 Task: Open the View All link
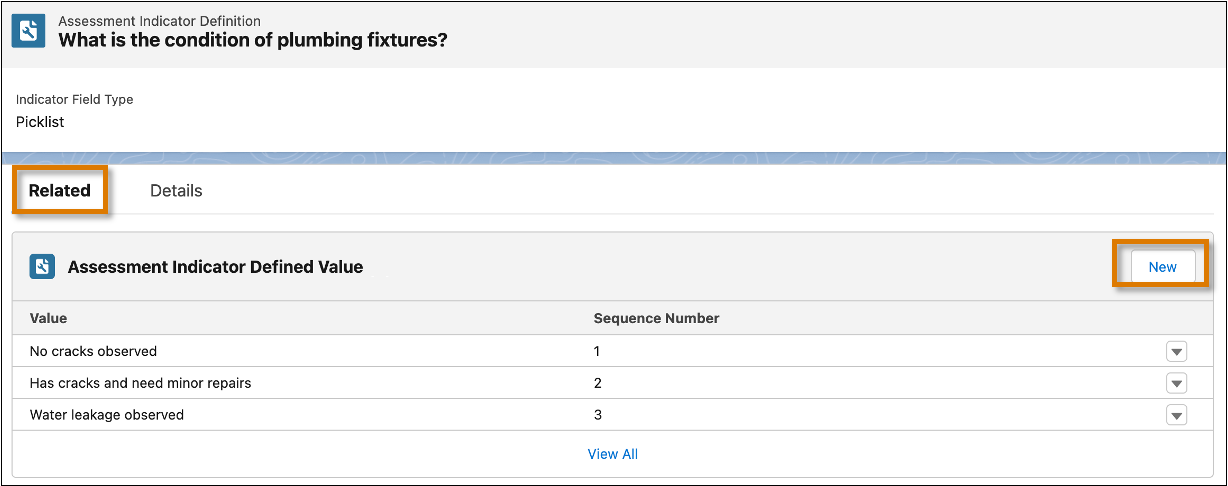point(613,454)
